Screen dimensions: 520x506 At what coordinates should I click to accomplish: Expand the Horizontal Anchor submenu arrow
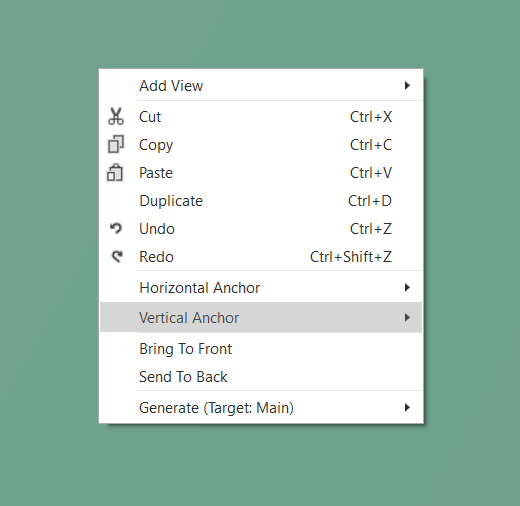(x=407, y=287)
